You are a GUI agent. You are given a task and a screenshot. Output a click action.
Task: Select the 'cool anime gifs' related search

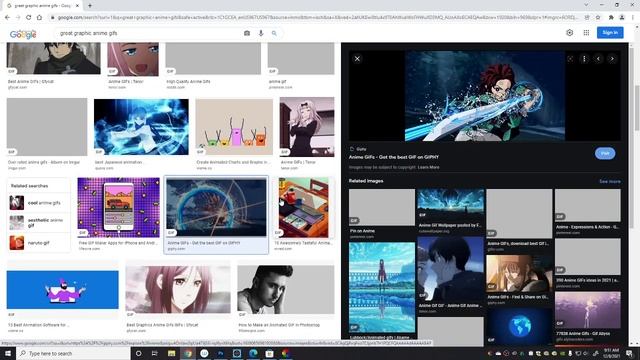tap(39, 203)
